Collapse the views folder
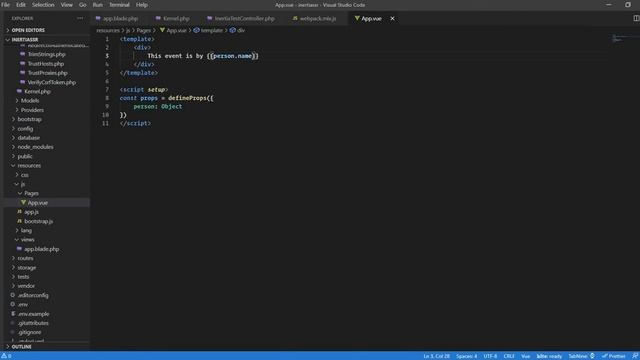This screenshot has width=640, height=360. [27, 240]
